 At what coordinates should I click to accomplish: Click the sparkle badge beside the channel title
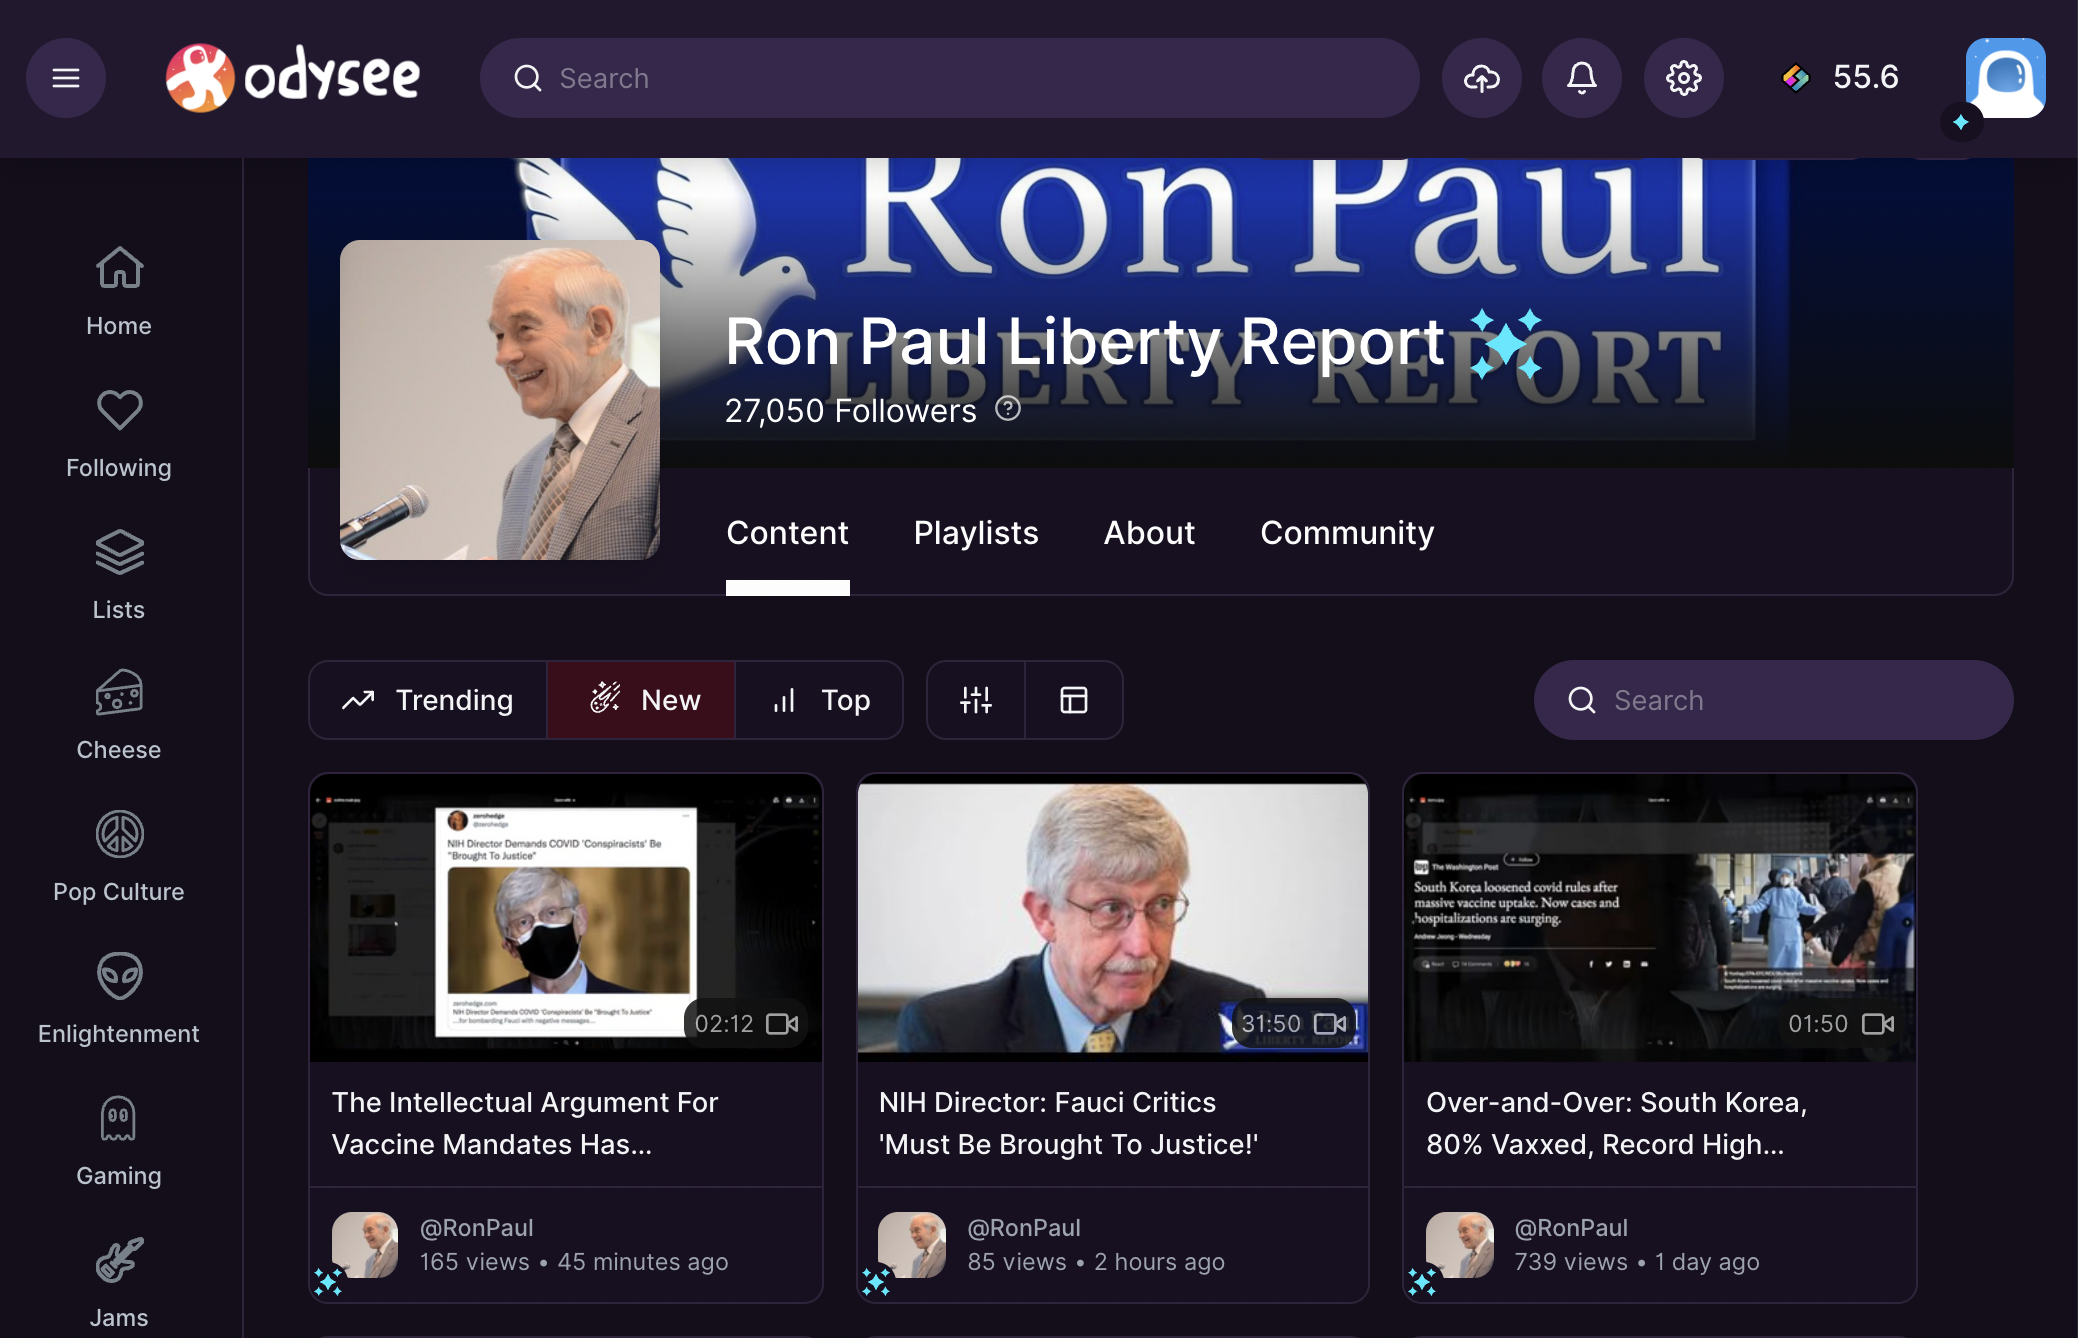pyautogui.click(x=1505, y=343)
